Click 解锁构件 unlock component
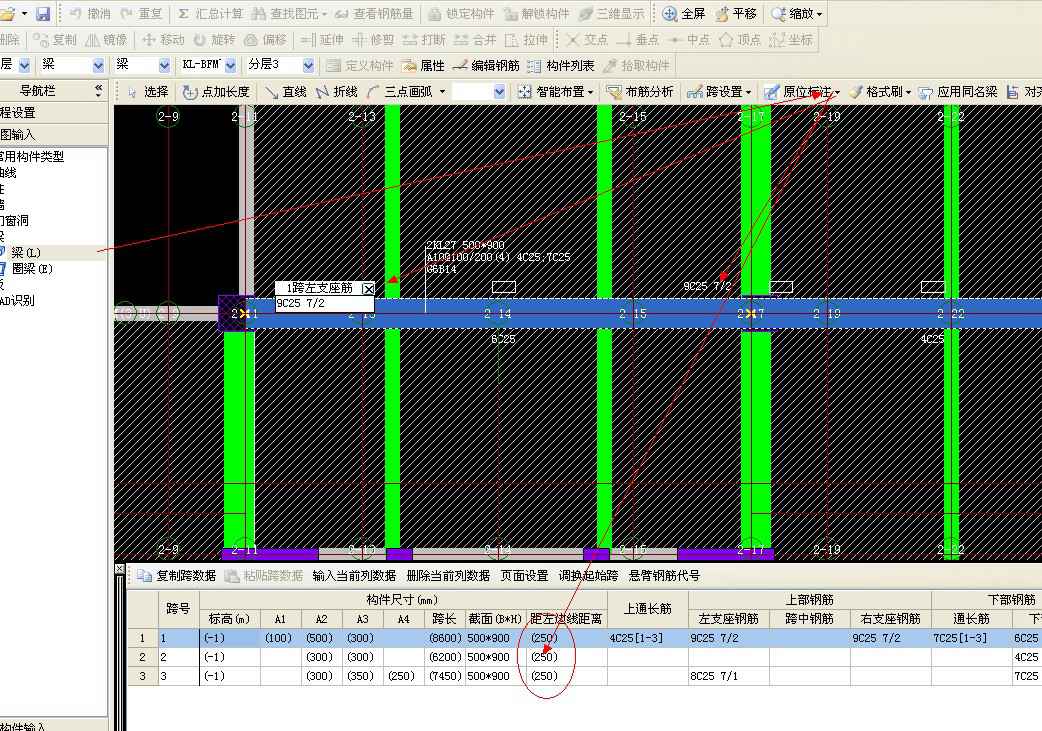The image size is (1042, 731). [x=536, y=13]
